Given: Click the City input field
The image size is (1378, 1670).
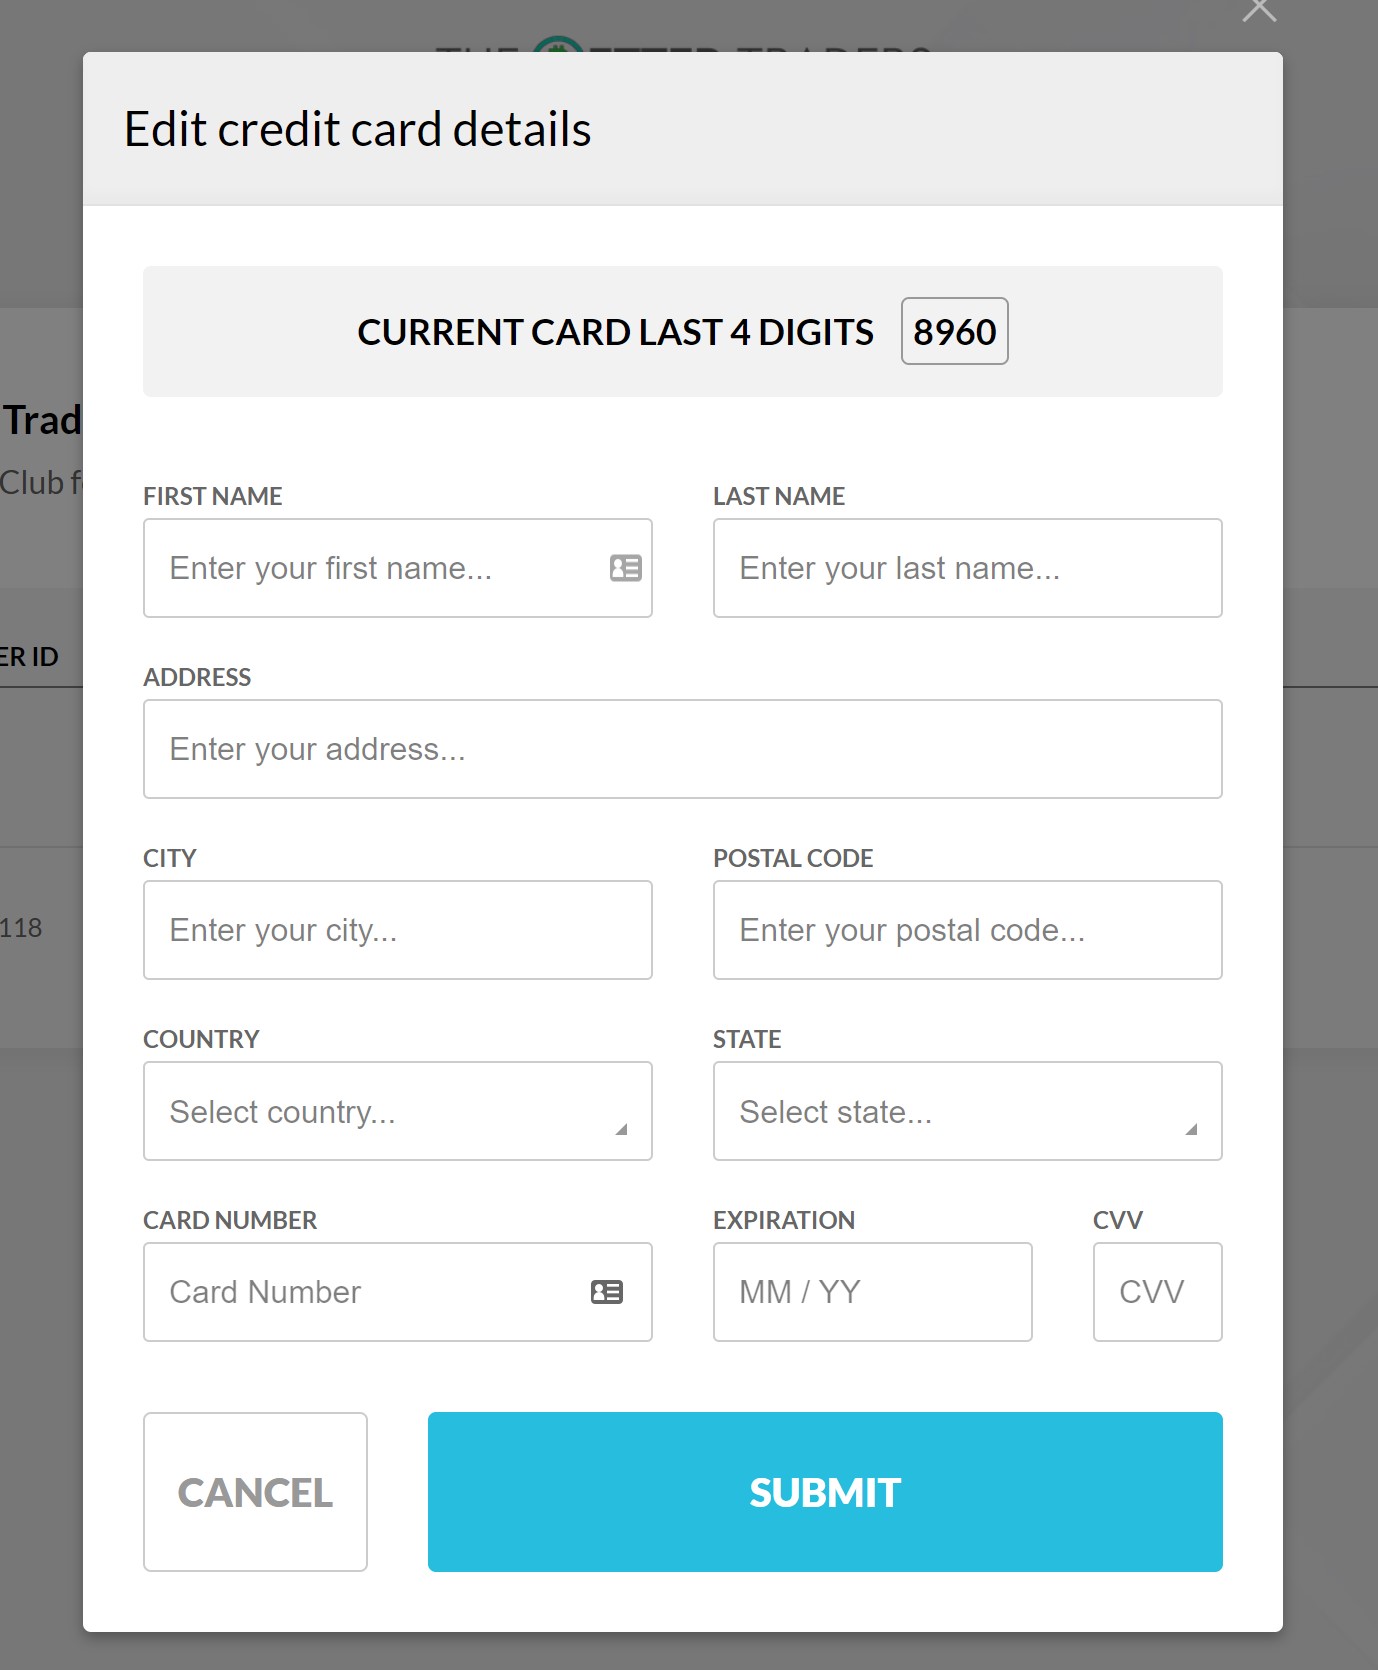Looking at the screenshot, I should pyautogui.click(x=397, y=930).
